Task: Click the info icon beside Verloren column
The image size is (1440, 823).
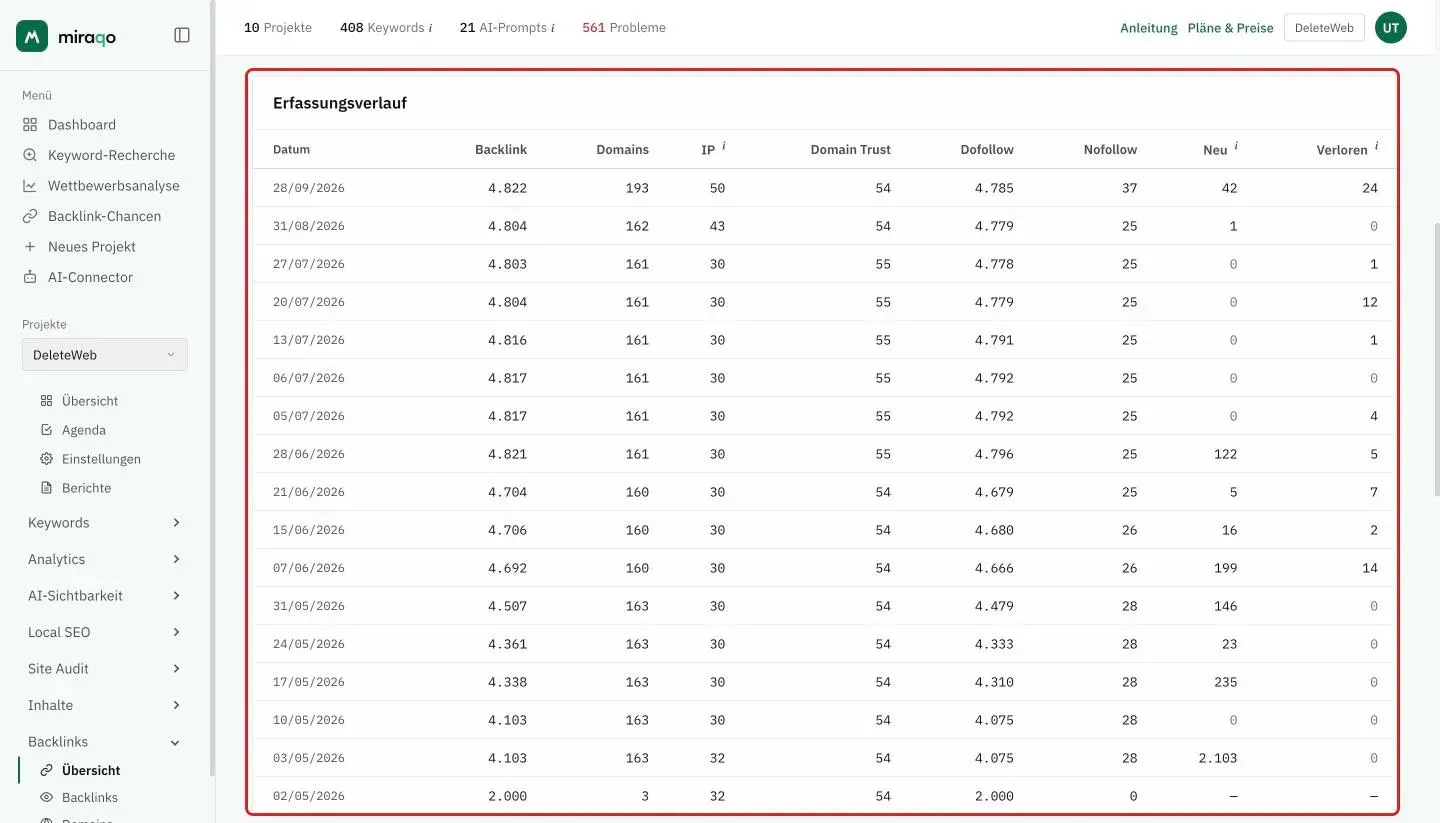Action: (1376, 146)
